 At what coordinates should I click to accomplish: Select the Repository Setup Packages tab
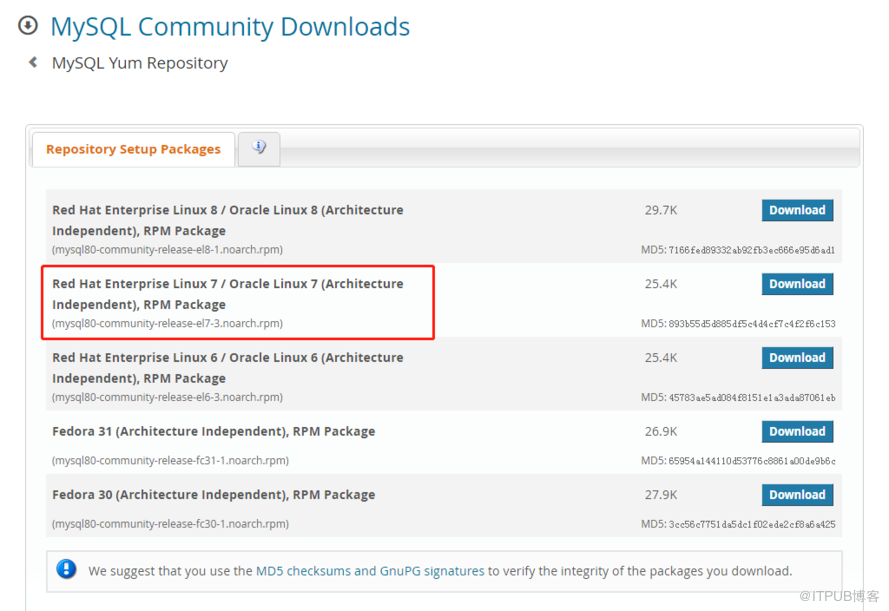(133, 149)
